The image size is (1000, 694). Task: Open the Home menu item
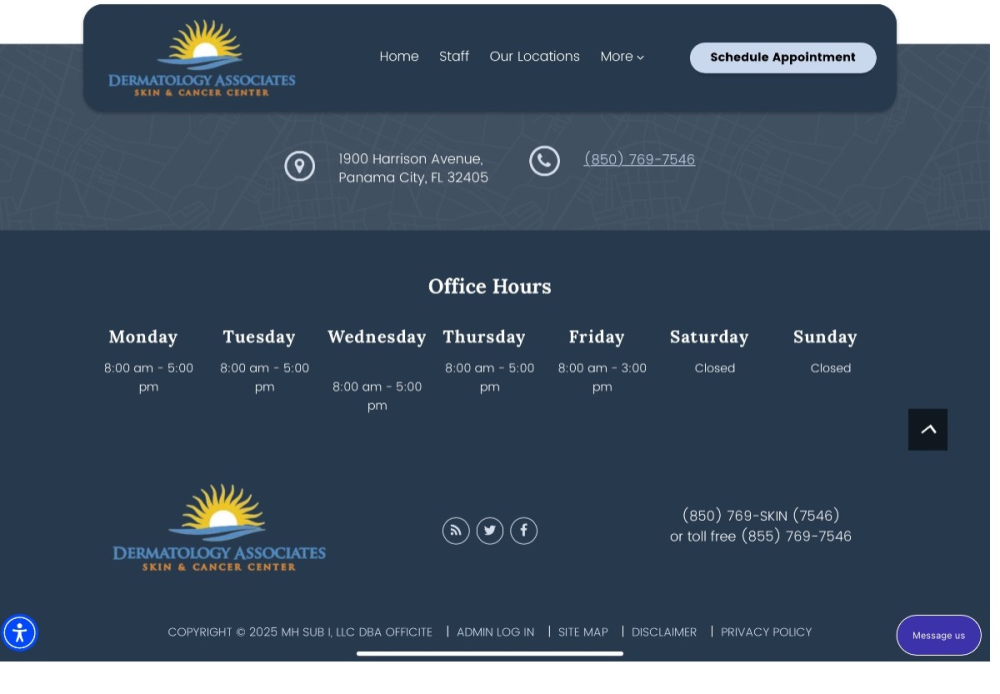tap(399, 57)
